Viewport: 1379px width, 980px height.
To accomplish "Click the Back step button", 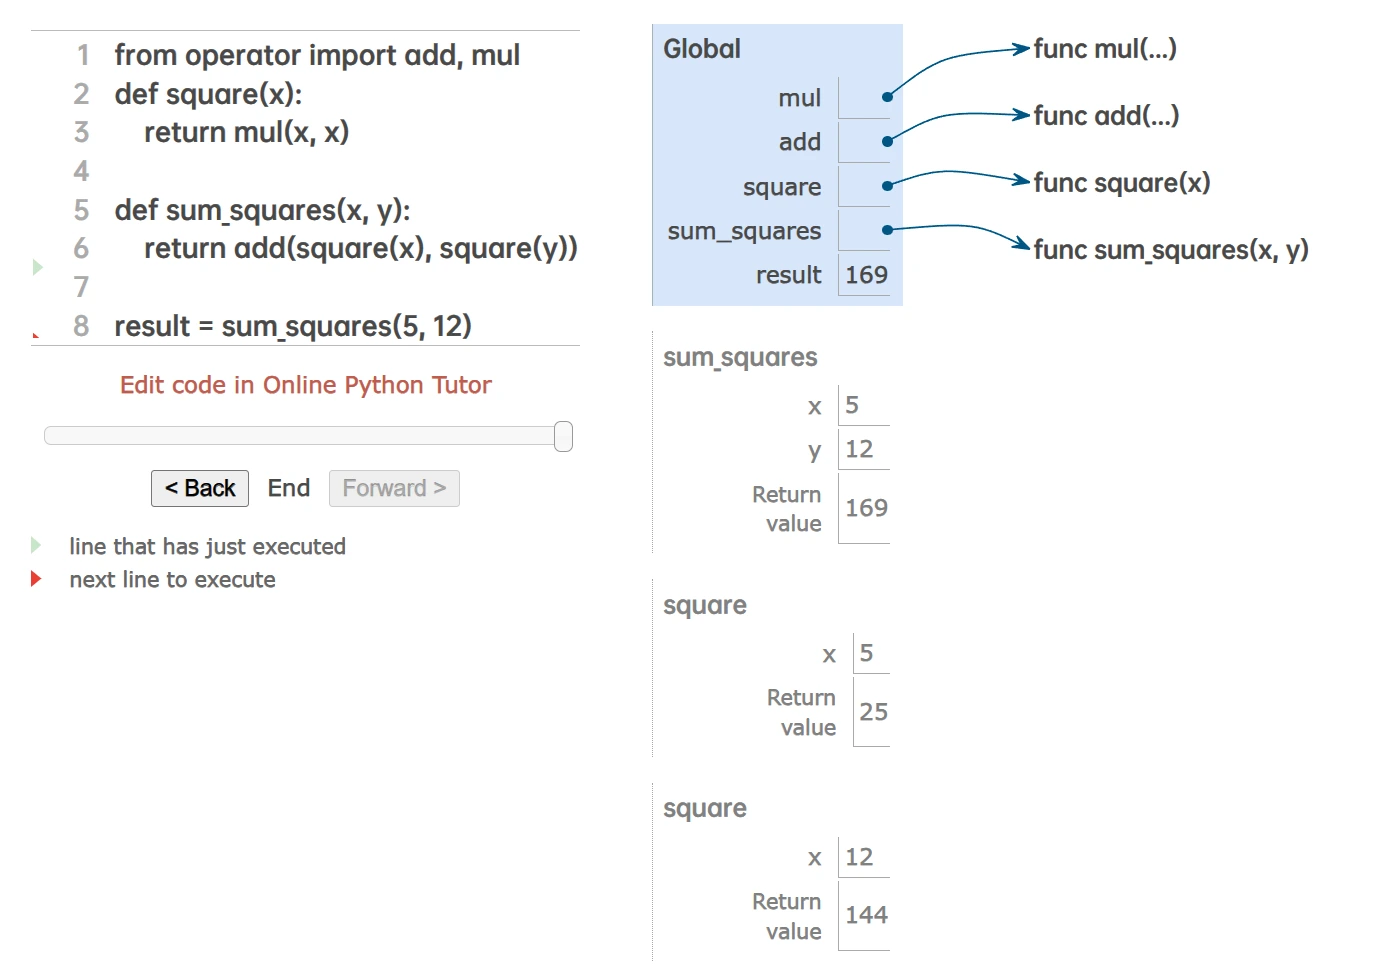I will point(200,488).
